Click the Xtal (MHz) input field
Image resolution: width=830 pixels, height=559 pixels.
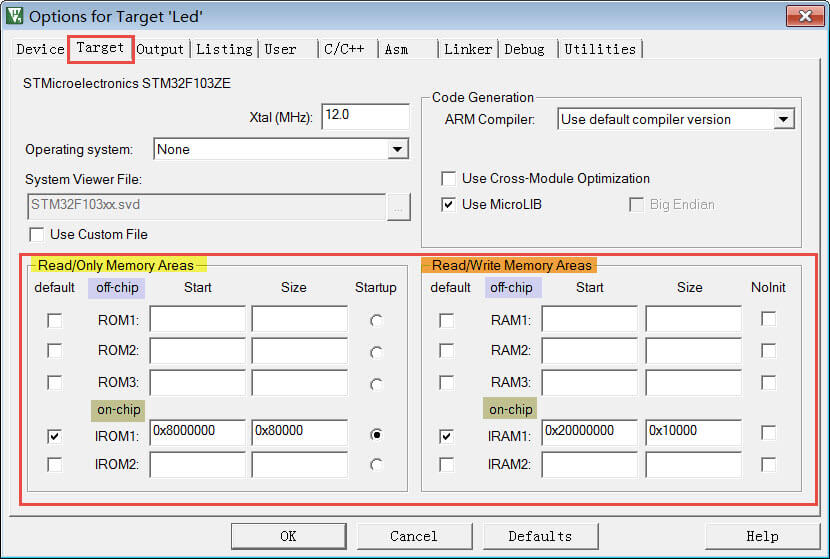pyautogui.click(x=365, y=116)
